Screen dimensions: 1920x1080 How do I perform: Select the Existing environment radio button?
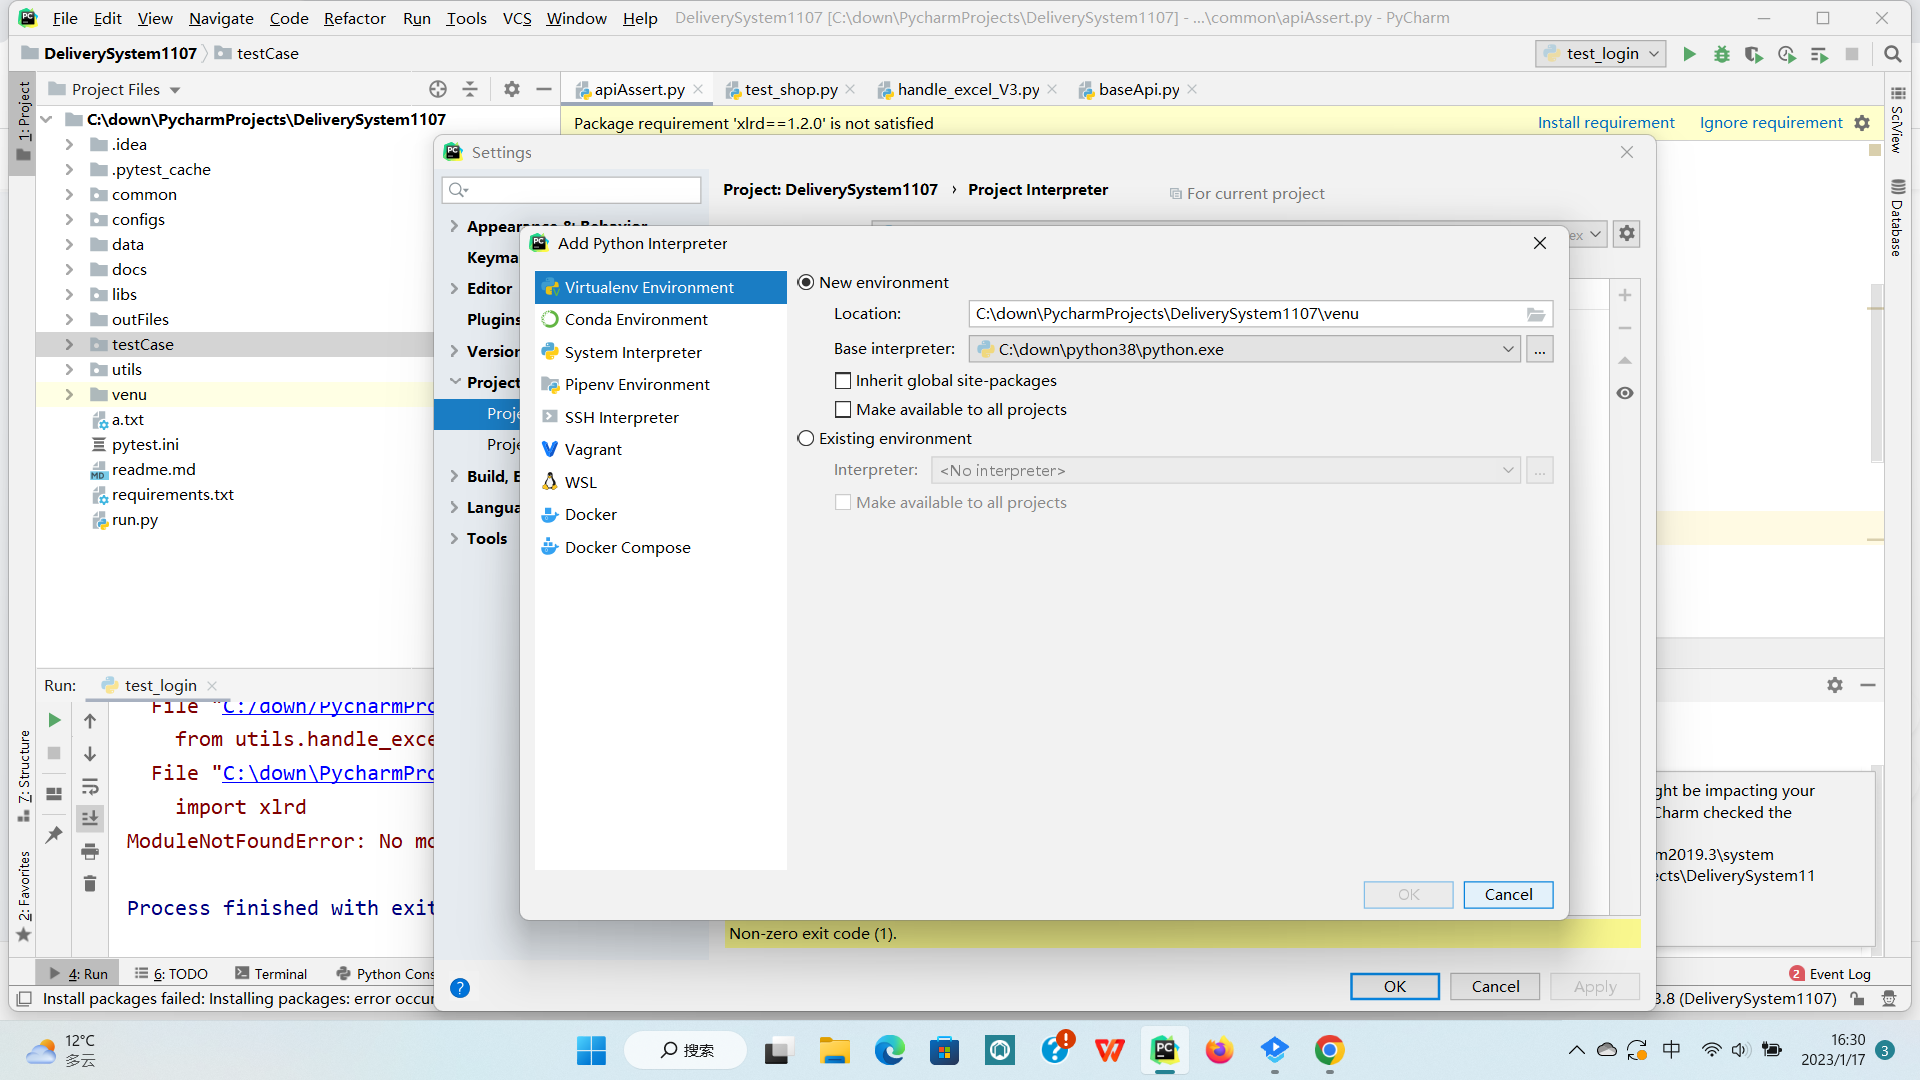tap(806, 439)
